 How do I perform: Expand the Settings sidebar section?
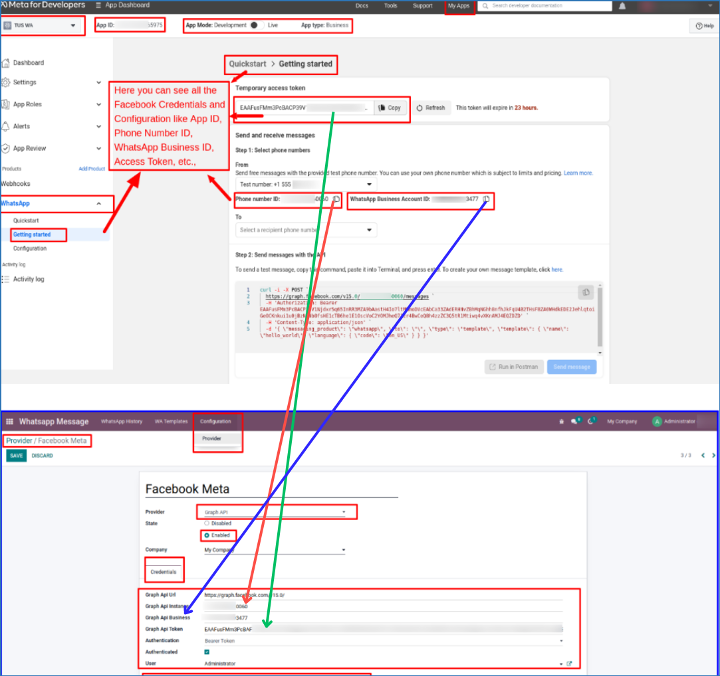coord(99,82)
